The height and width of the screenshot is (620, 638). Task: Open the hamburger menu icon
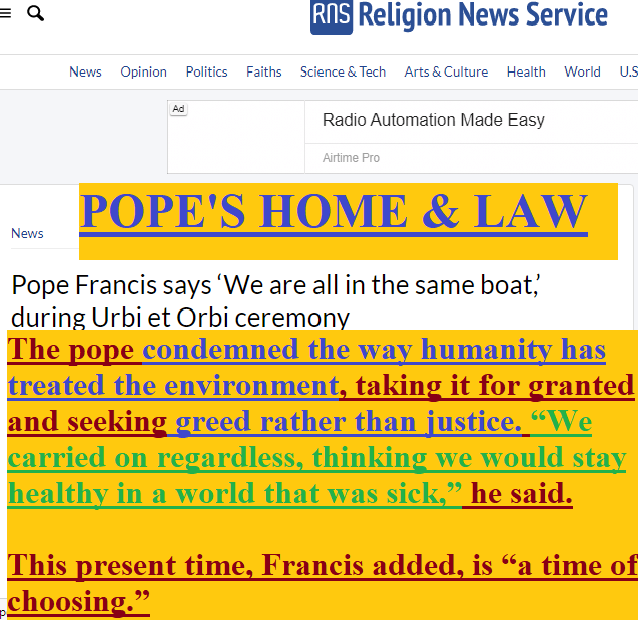(x=5, y=14)
